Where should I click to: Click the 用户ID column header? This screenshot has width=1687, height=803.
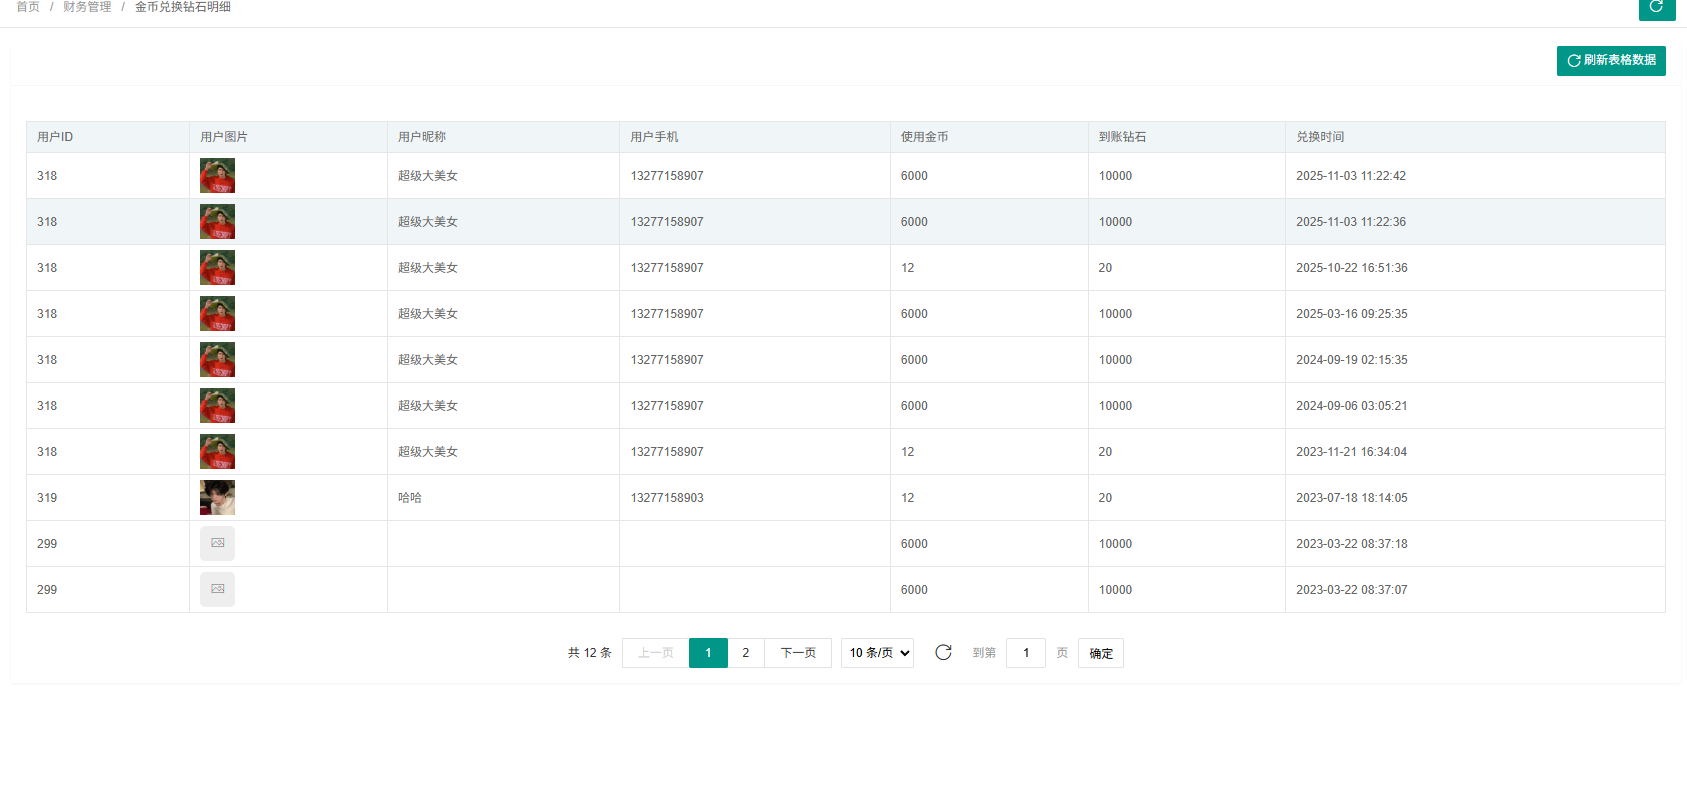click(55, 137)
